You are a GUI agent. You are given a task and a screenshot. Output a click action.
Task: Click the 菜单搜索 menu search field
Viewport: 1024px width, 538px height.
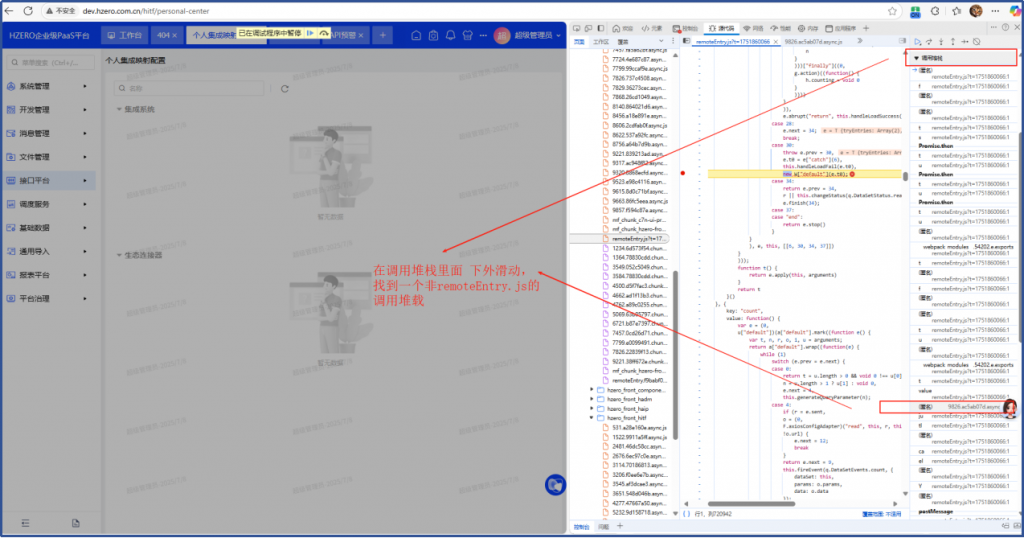(x=50, y=62)
